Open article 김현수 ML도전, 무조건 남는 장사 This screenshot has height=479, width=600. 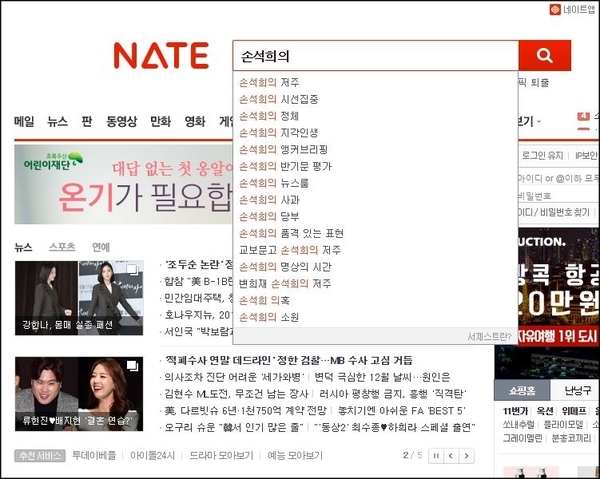pyautogui.click(x=236, y=394)
